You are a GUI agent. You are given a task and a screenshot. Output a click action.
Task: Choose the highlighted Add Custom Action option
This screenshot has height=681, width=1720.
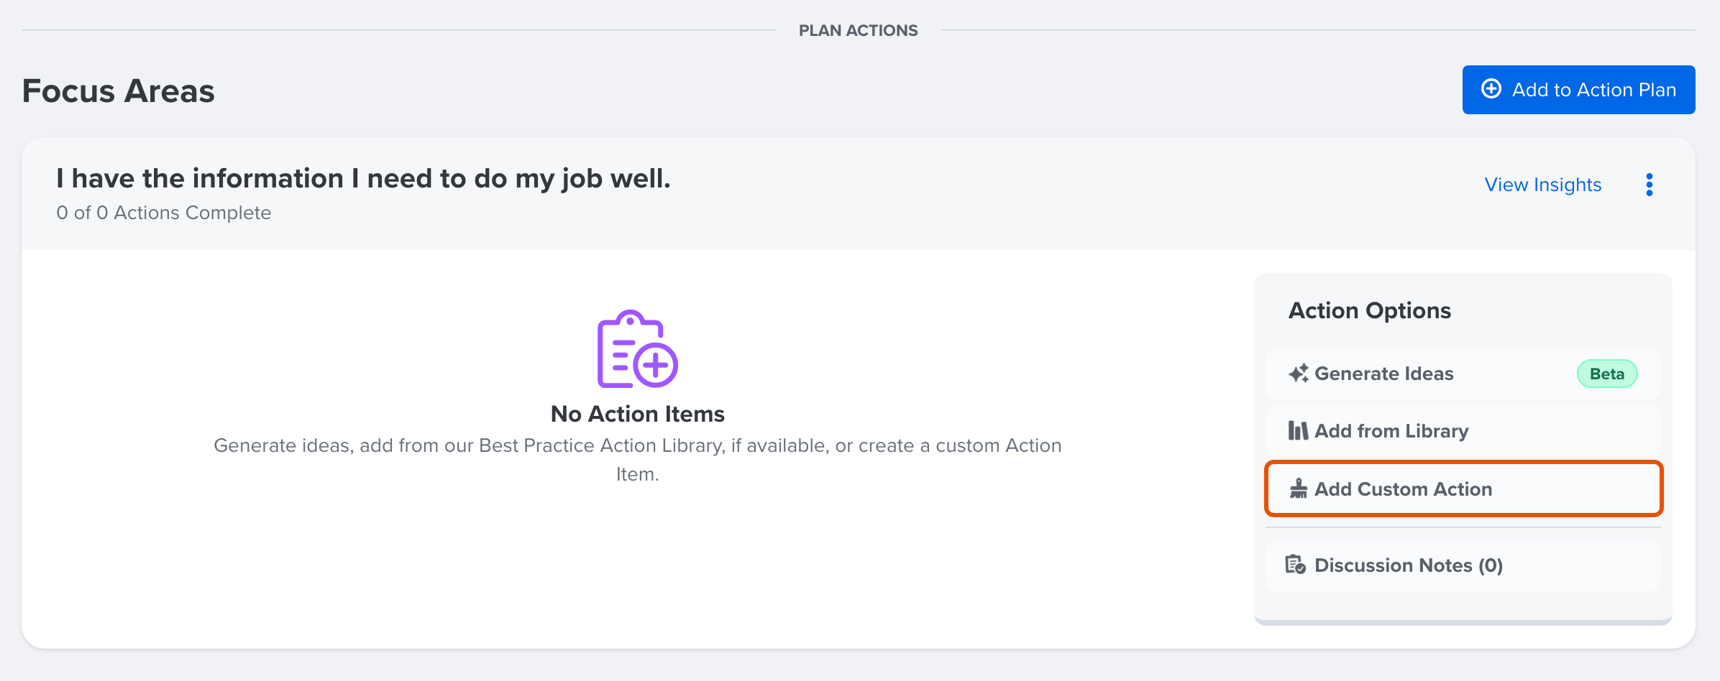pyautogui.click(x=1403, y=489)
